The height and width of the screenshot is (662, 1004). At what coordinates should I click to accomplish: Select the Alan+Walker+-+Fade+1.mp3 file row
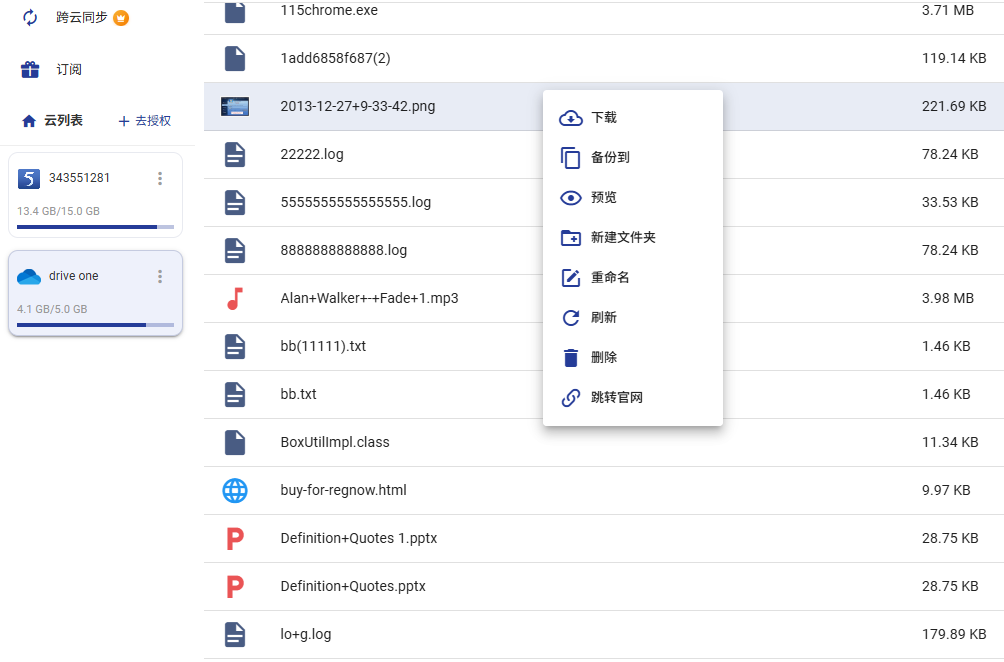(x=604, y=298)
